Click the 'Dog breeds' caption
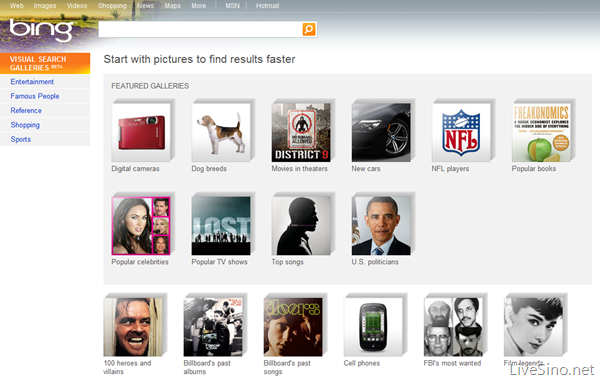The height and width of the screenshot is (381, 600). 209,169
